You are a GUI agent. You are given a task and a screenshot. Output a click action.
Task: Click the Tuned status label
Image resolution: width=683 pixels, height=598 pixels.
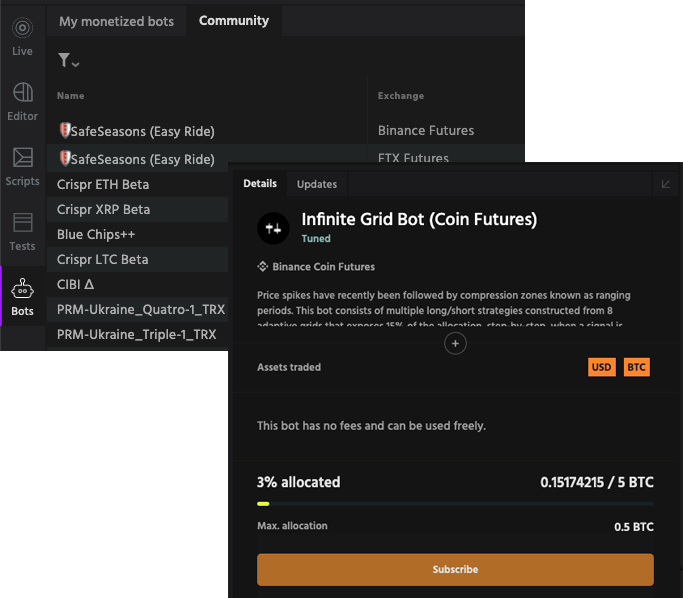coord(316,239)
